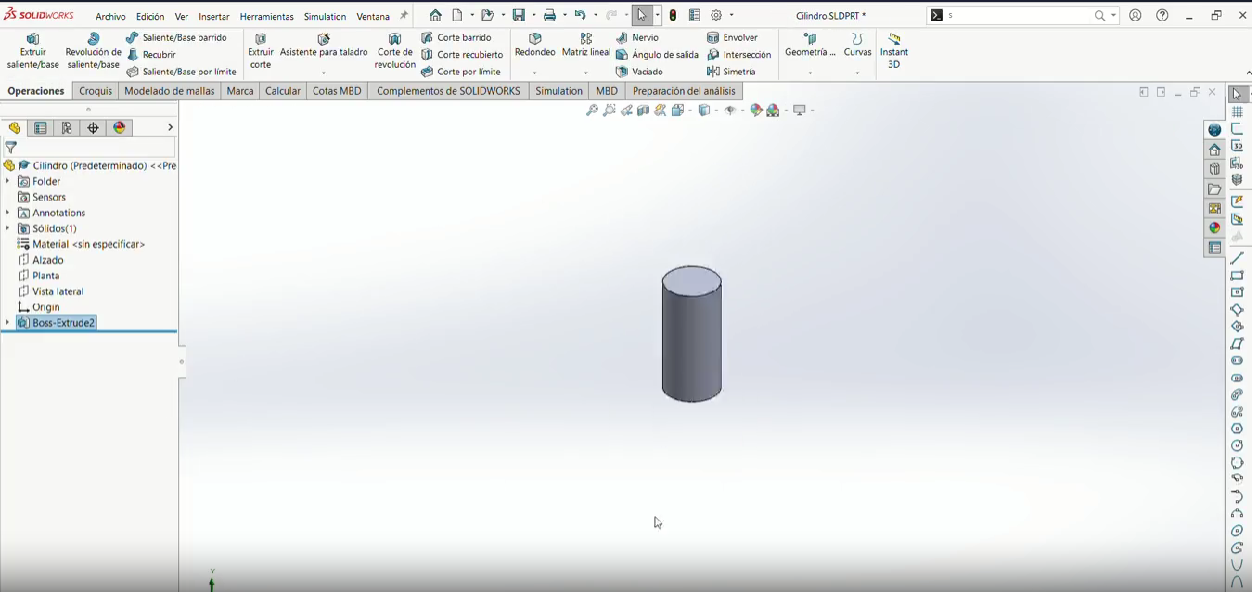Toggle Instant 3D mode
The height and width of the screenshot is (592, 1252).
(894, 51)
